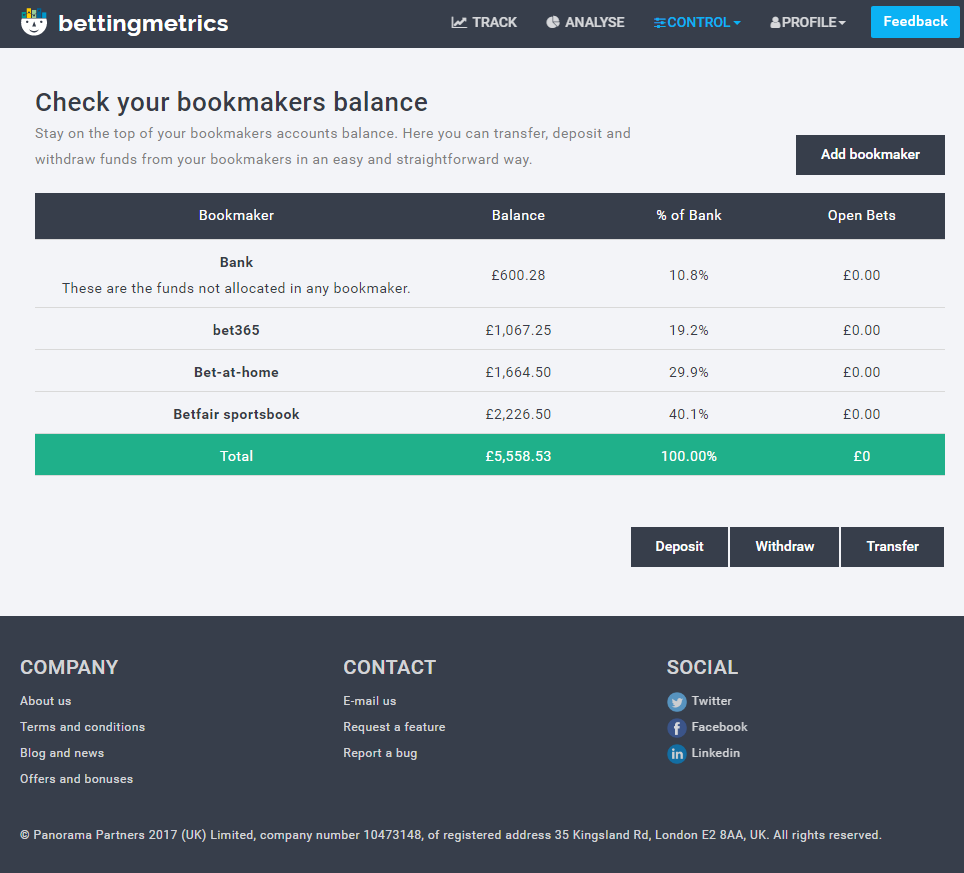
Task: Click the E-mail us link
Action: [x=369, y=701]
